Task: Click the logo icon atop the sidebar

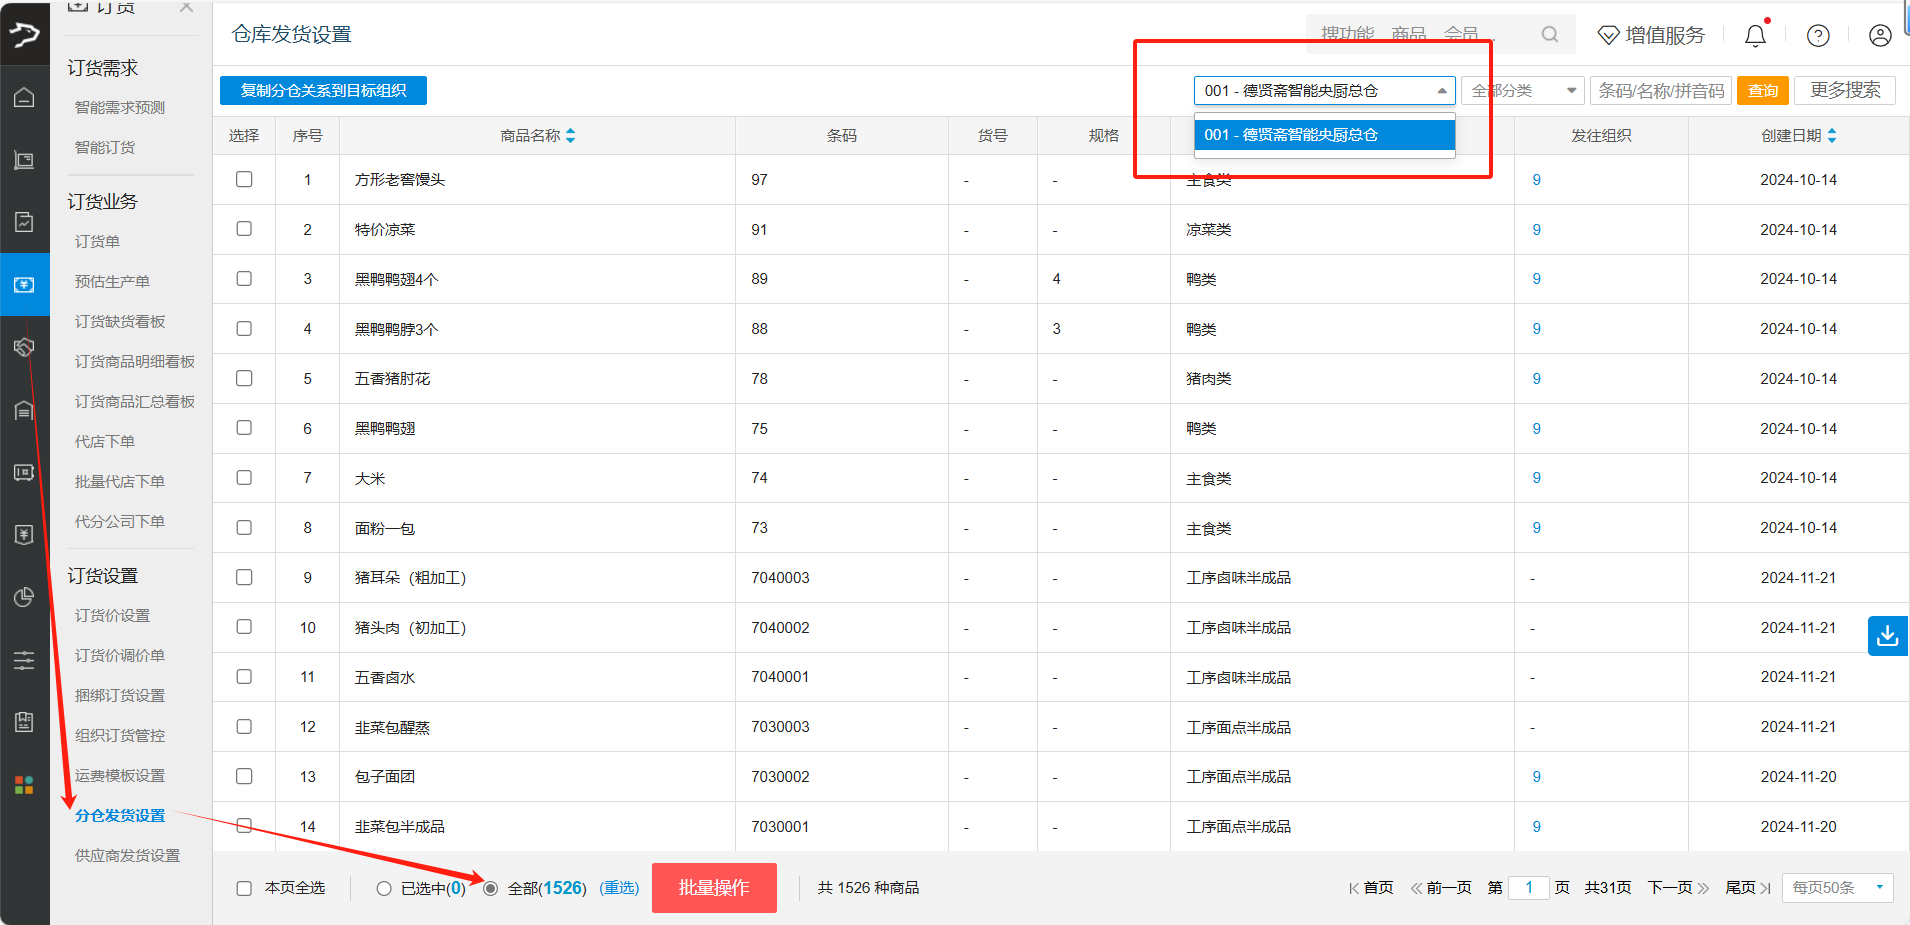Action: point(24,35)
